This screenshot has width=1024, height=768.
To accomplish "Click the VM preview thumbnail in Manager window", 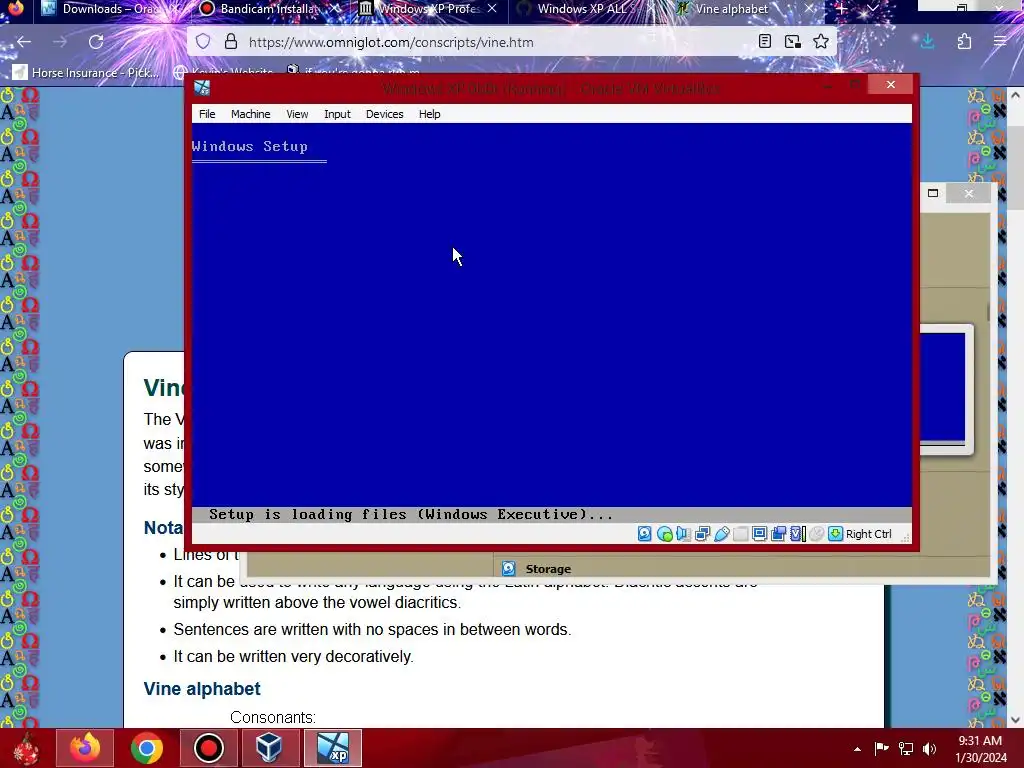I will tap(942, 389).
